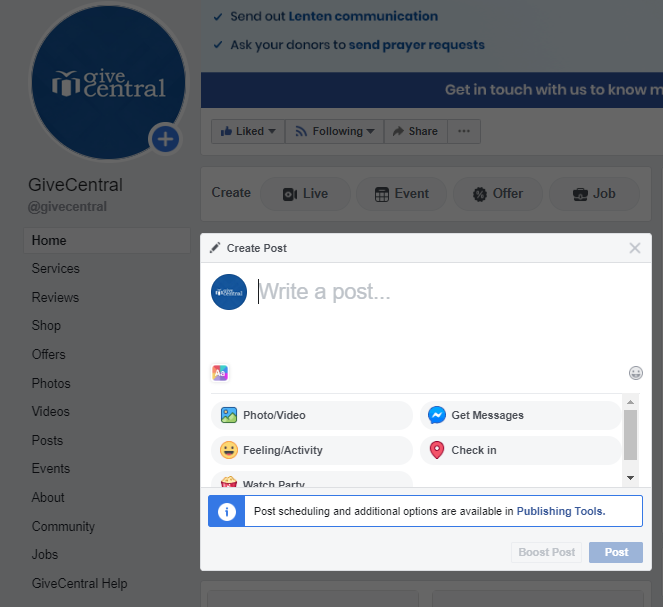The height and width of the screenshot is (607, 663).
Task: Click the Get in touch with us banner
Action: point(432,90)
